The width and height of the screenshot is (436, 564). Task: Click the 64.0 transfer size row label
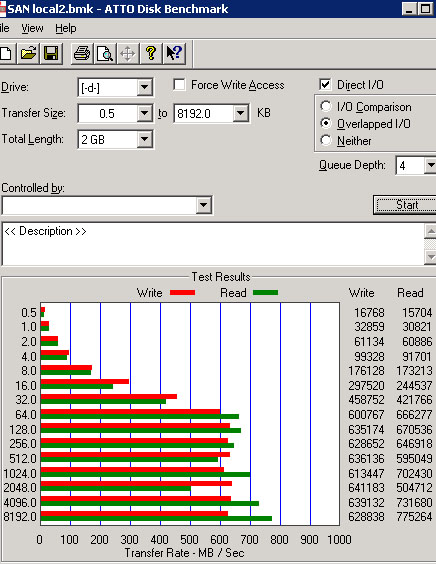tap(26, 415)
